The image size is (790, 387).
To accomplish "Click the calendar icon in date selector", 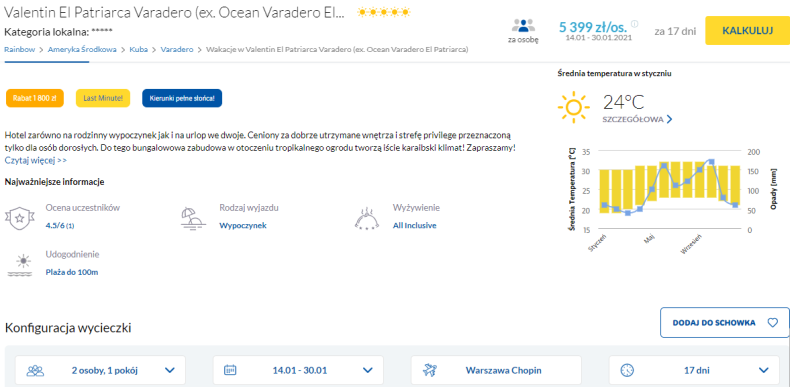I will (230, 370).
